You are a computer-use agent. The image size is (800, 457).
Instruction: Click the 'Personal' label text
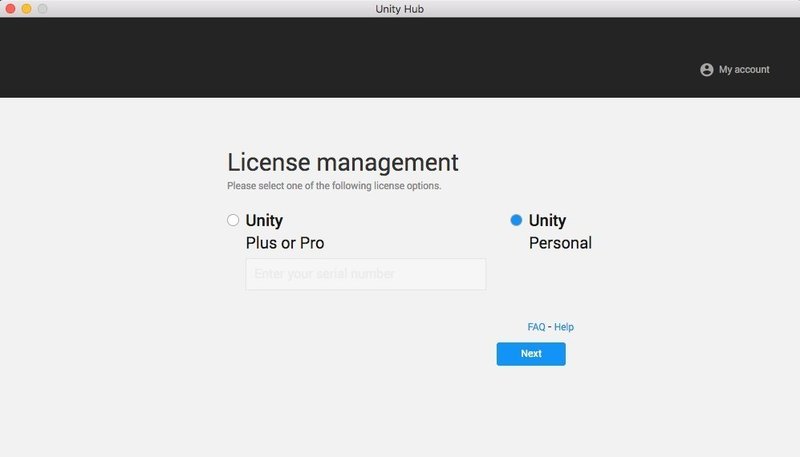(560, 243)
